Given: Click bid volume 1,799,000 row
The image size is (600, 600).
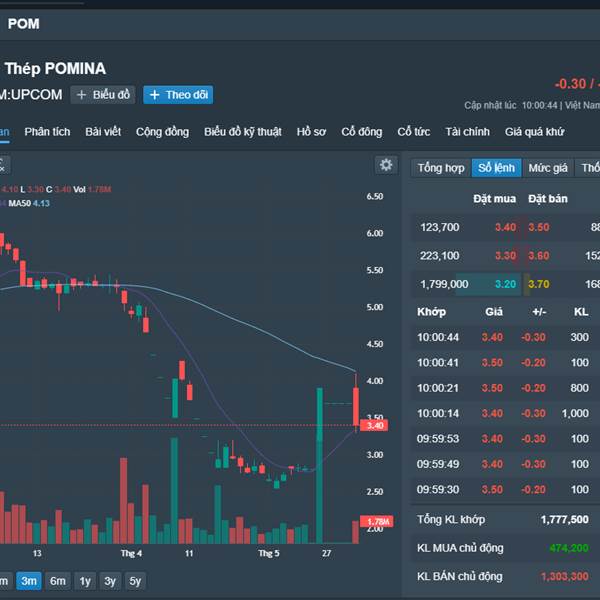Looking at the screenshot, I should [x=444, y=284].
